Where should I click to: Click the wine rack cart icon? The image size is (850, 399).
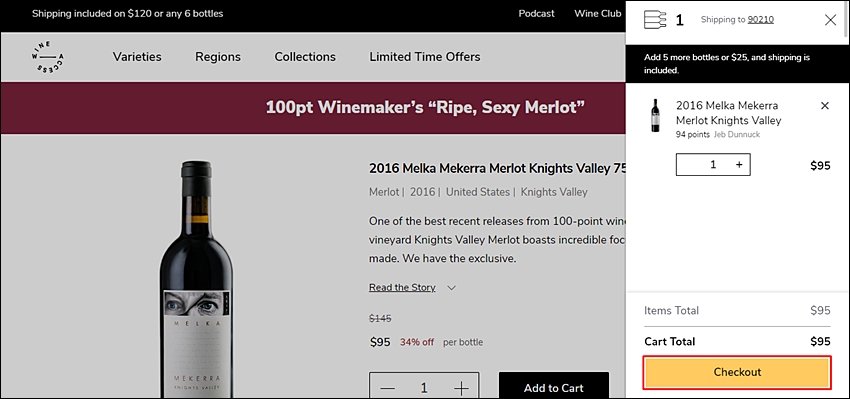coord(655,20)
